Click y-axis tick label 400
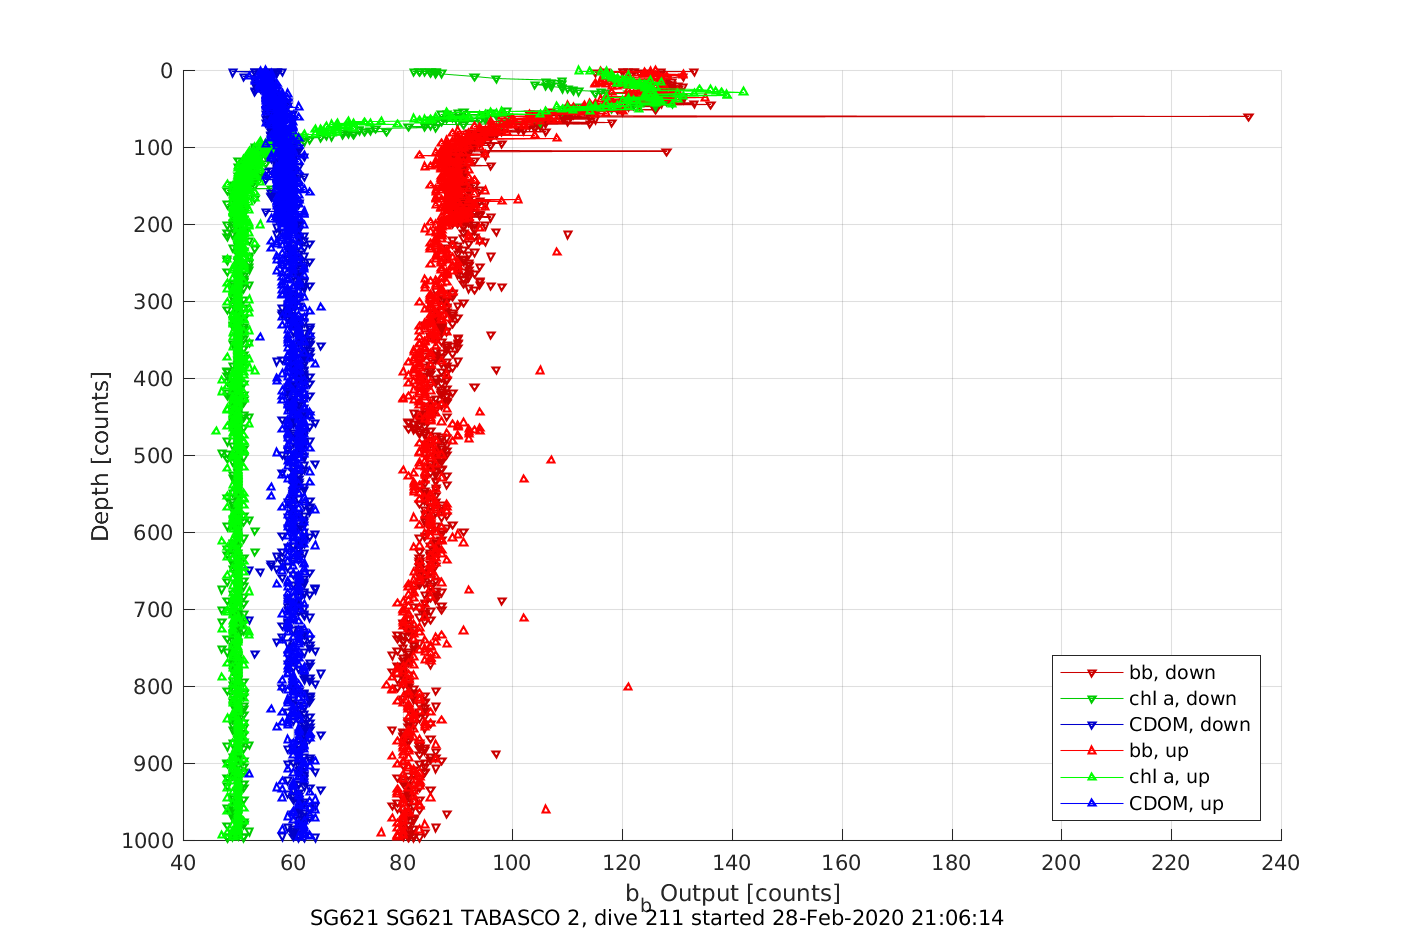This screenshot has width=1417, height=945. pos(154,379)
